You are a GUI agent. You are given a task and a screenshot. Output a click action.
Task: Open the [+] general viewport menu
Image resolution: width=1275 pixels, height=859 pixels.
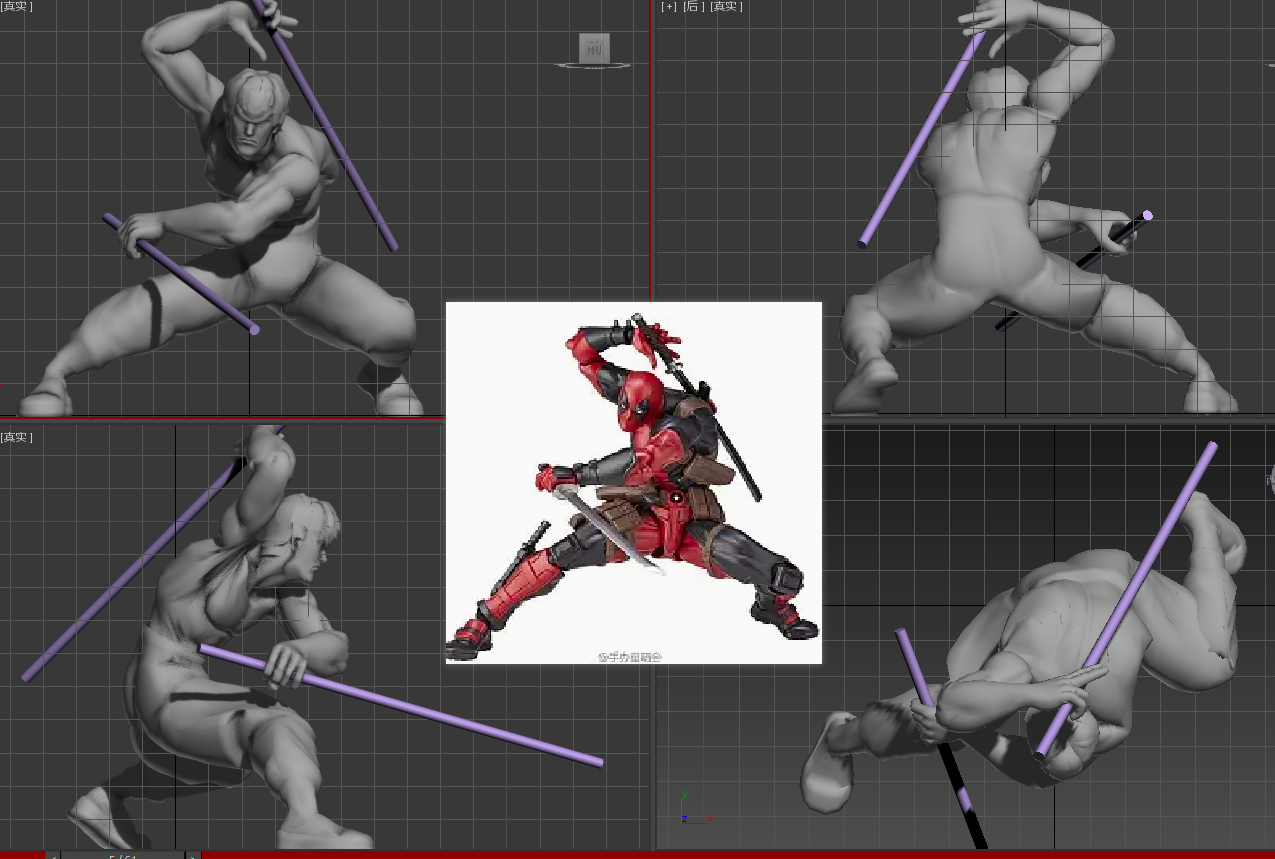click(x=669, y=6)
